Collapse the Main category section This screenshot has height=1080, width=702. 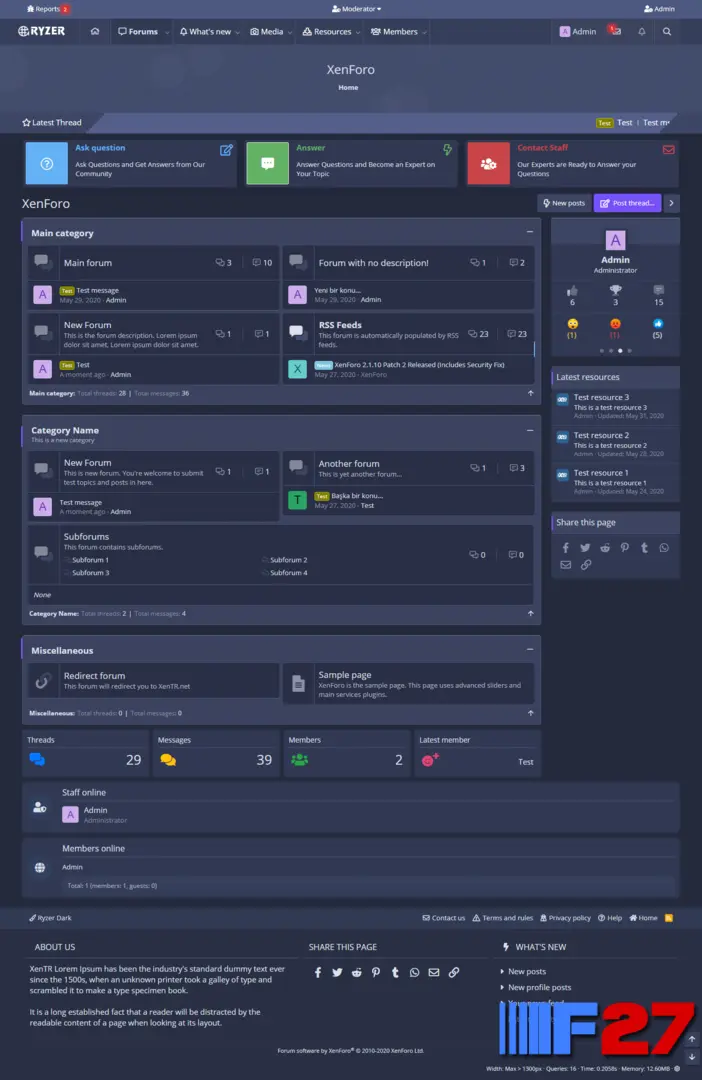coord(530,232)
